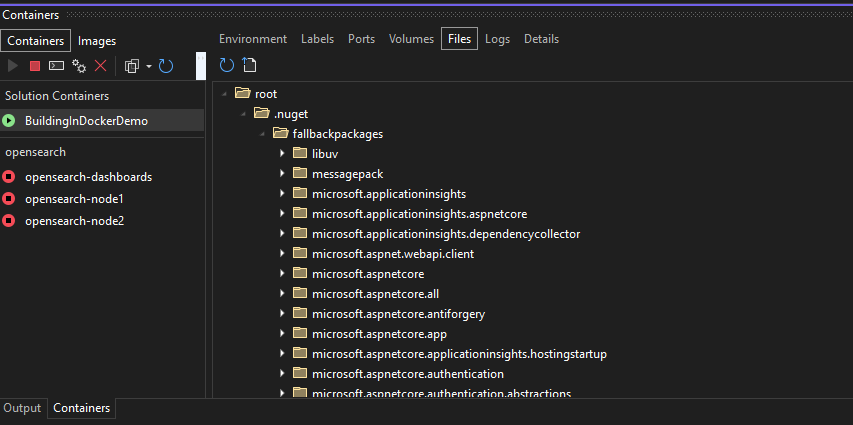This screenshot has height=425, width=853.
Task: Expand the microsoft.applicationinsights.dependencycollector folder
Action: (282, 233)
